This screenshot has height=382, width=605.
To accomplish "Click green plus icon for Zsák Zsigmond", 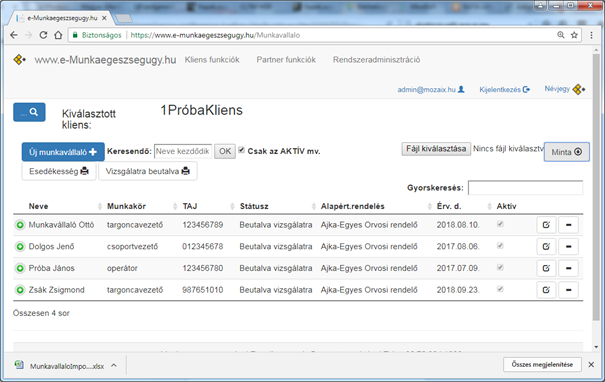I will click(20, 290).
